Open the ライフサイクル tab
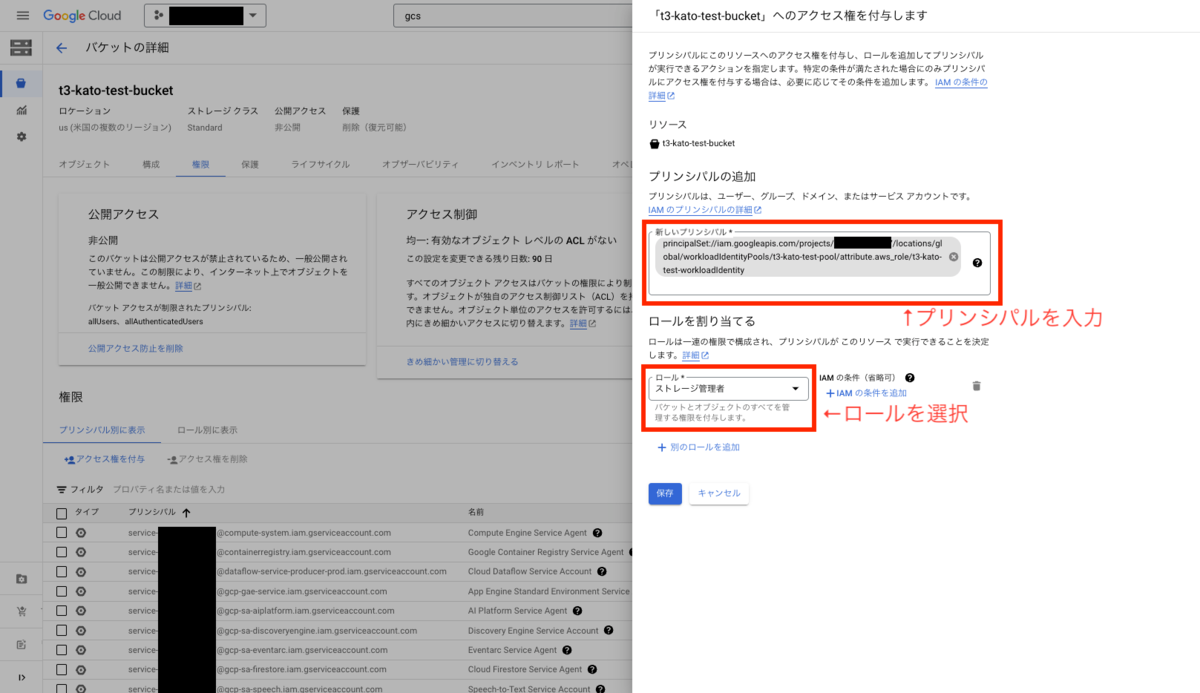1200x693 pixels. click(x=320, y=164)
